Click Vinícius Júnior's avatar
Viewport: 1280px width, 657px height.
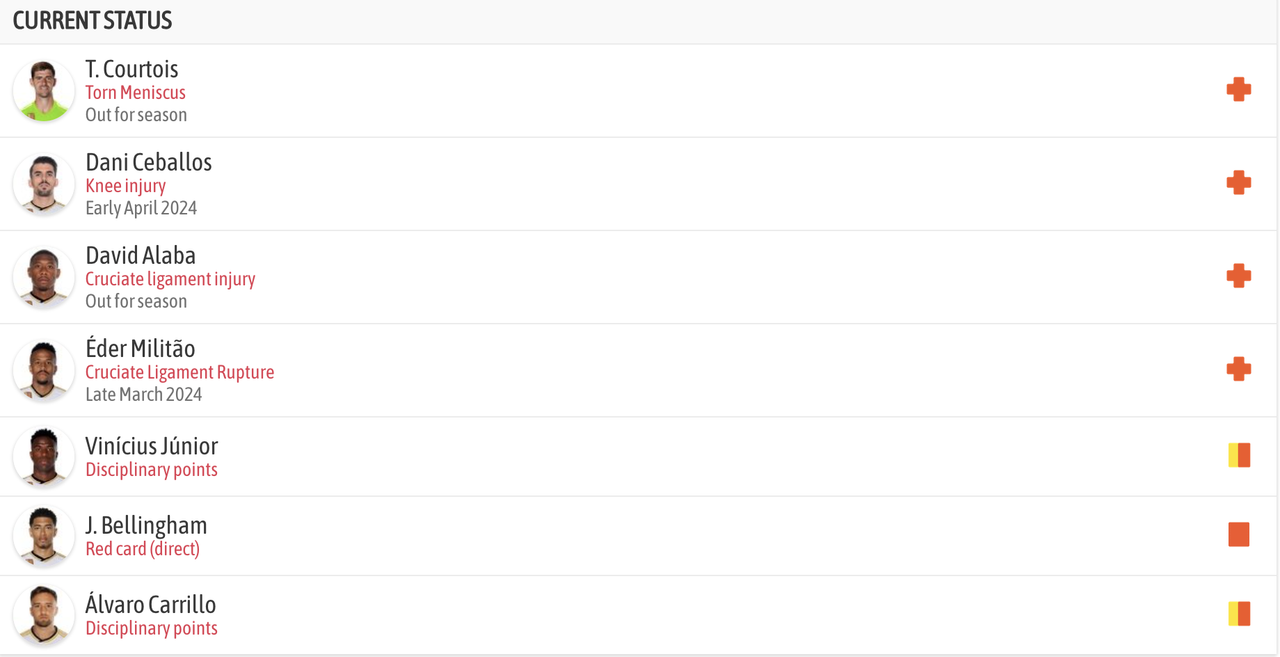[x=44, y=457]
